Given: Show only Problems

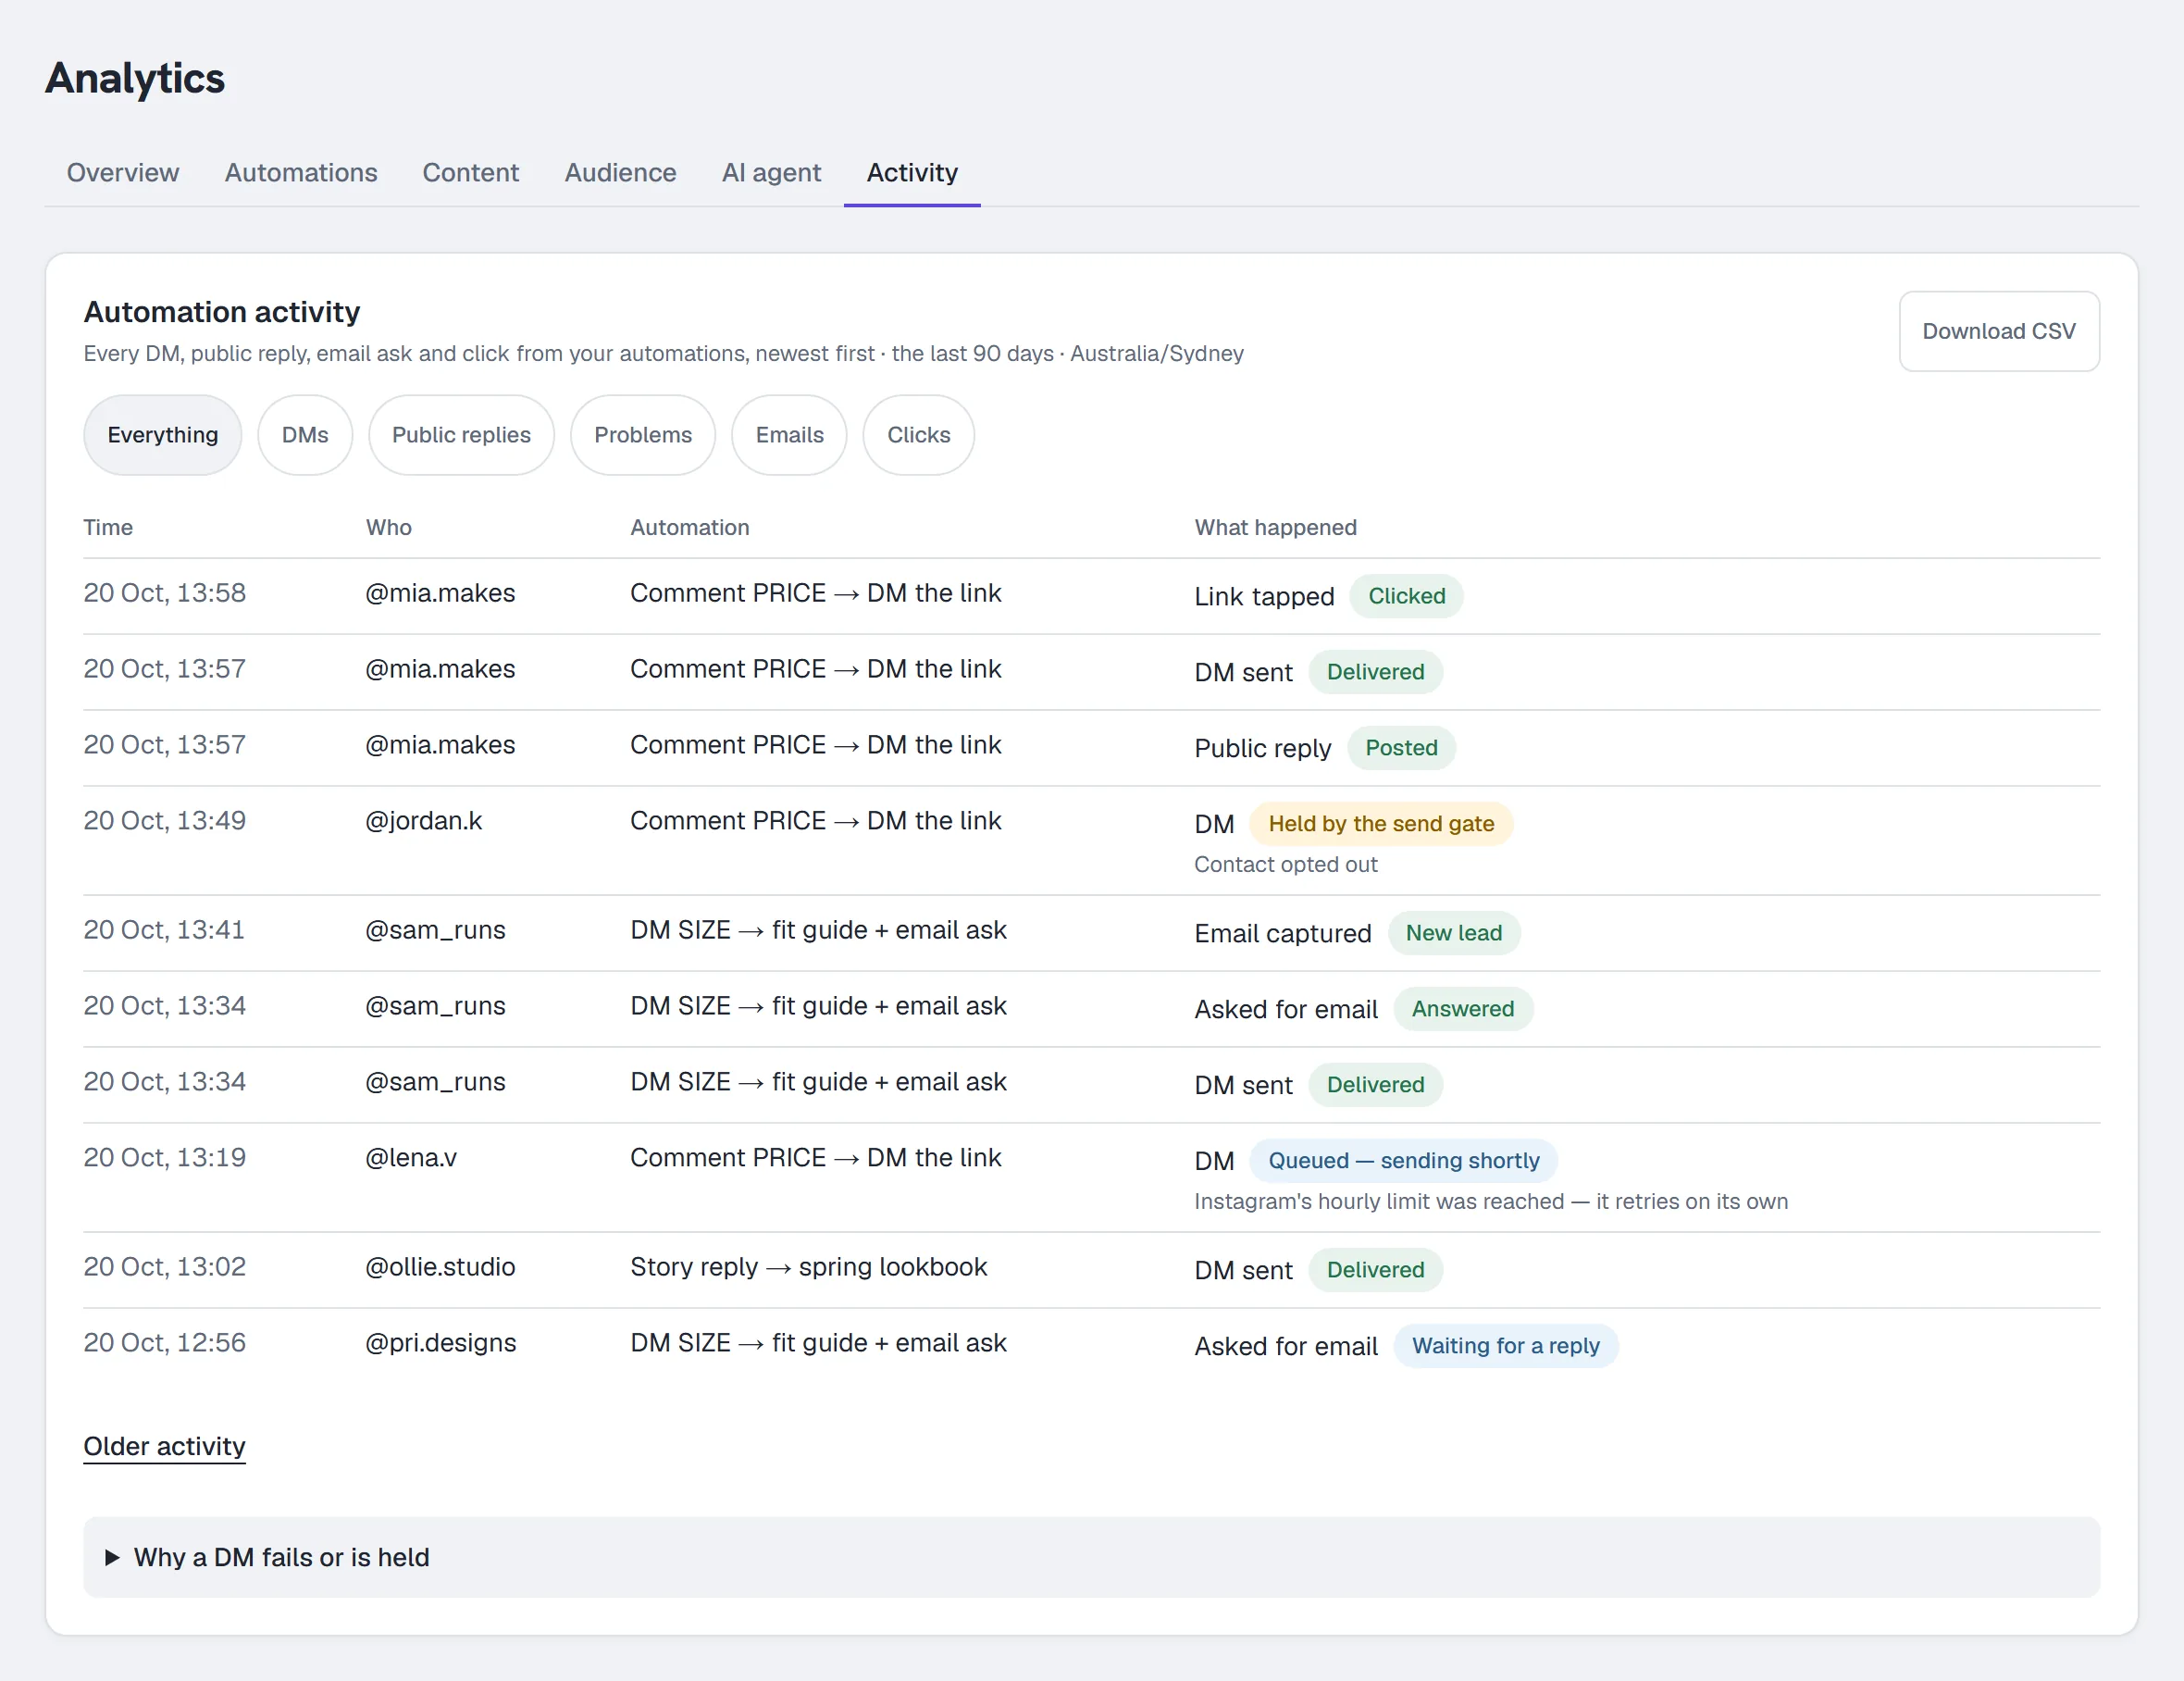Looking at the screenshot, I should [643, 435].
